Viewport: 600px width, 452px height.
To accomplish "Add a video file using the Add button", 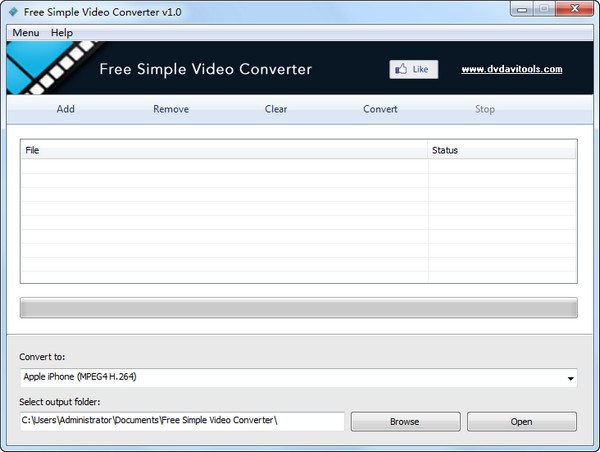I will [66, 109].
